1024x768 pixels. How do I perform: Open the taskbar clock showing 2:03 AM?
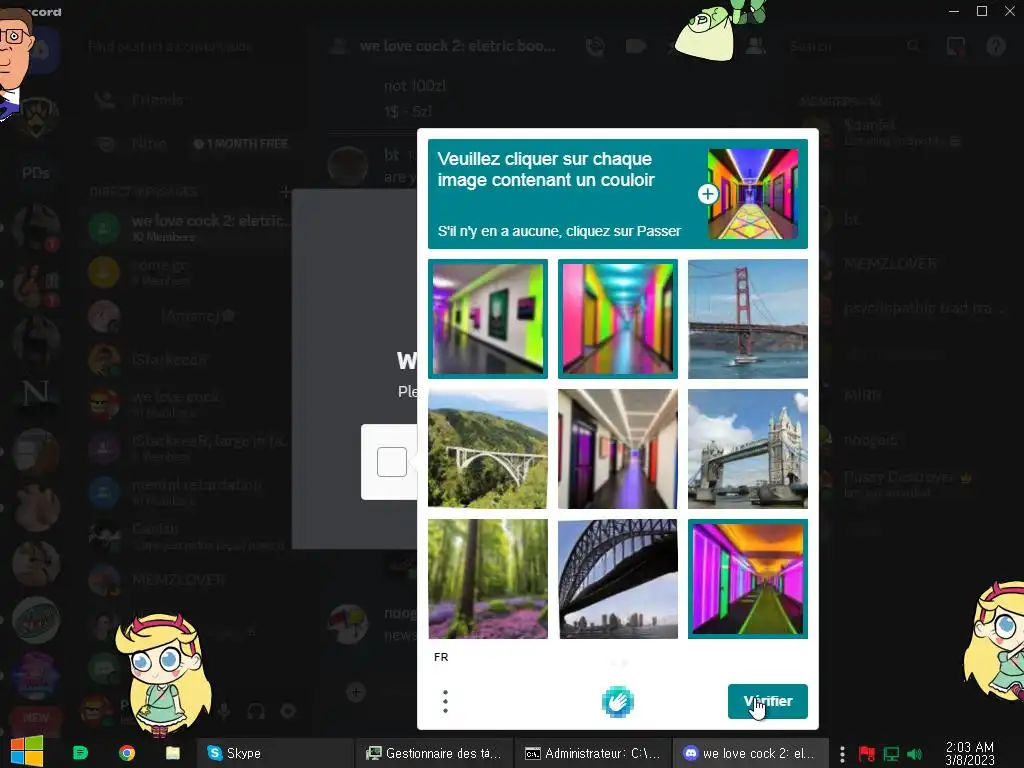click(969, 753)
